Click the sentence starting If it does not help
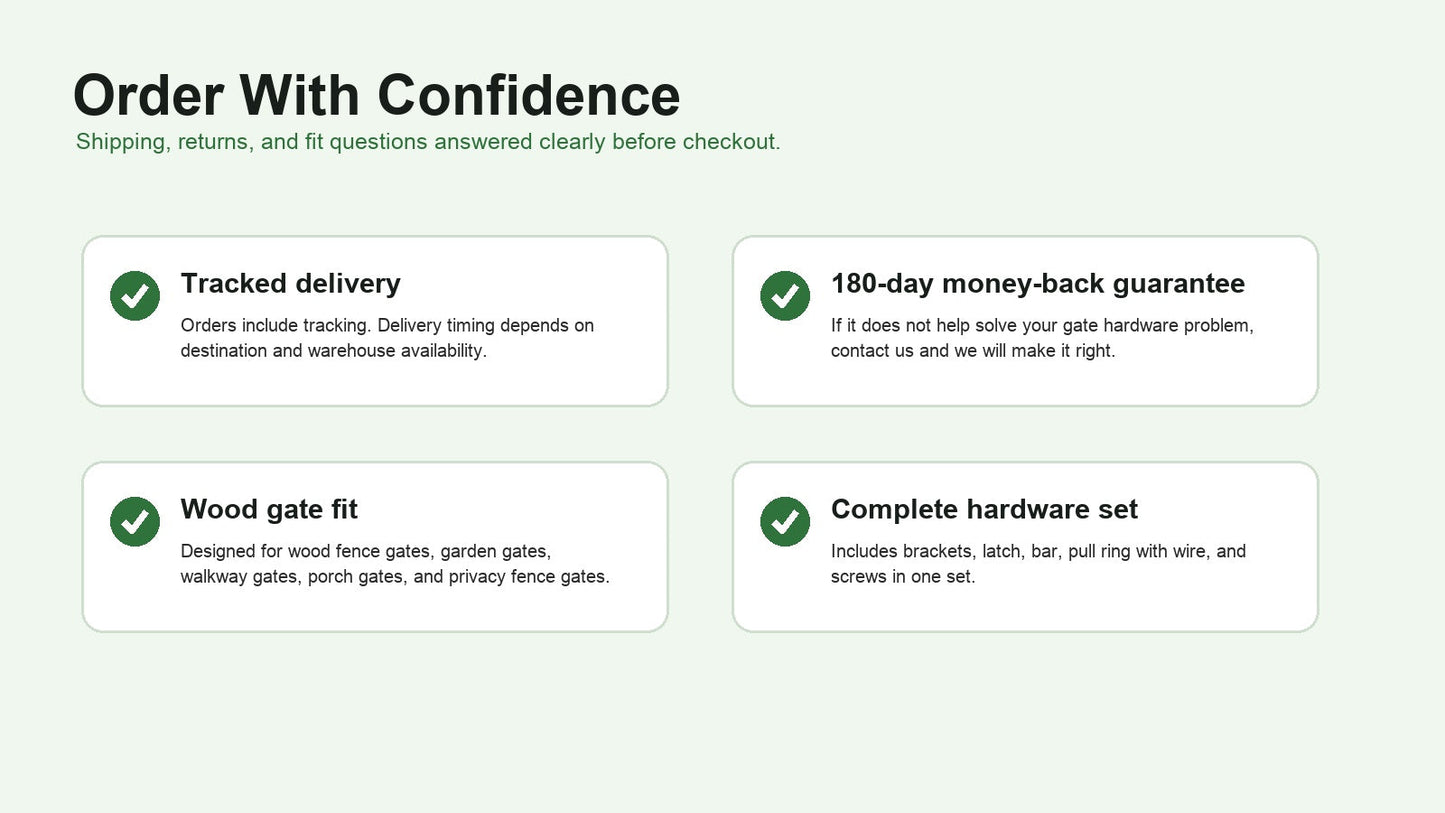The height and width of the screenshot is (813, 1445). click(1042, 325)
